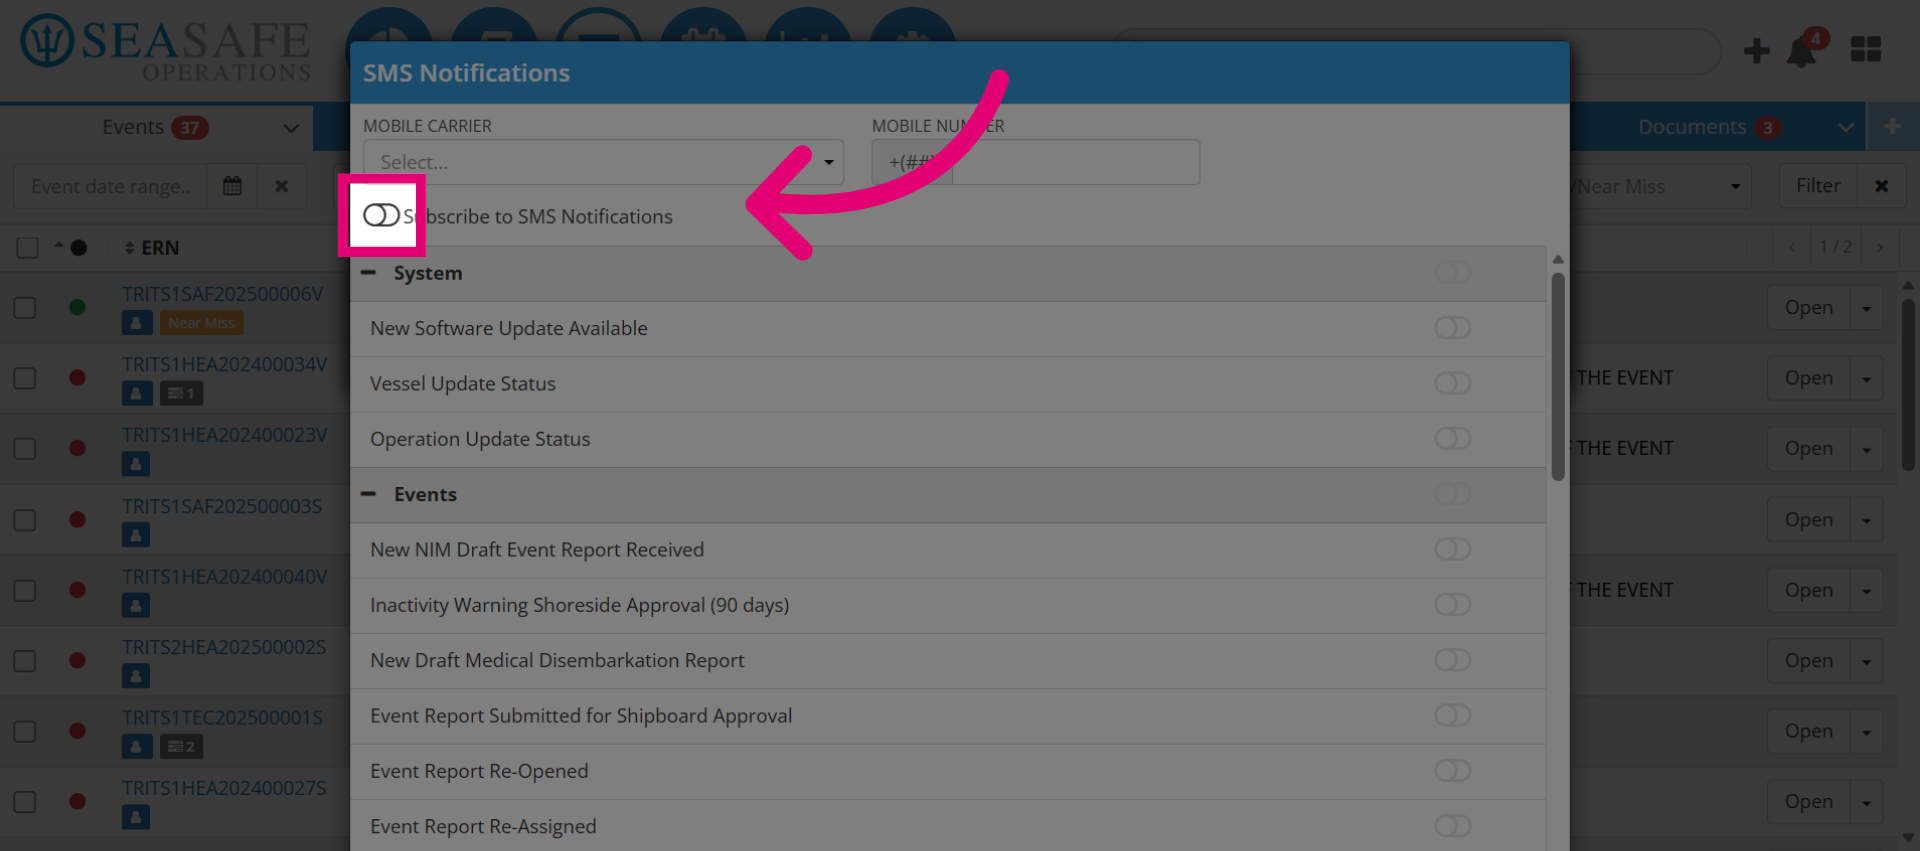The width and height of the screenshot is (1920, 851).
Task: Click comments badge under TRITS1TEC202500001S
Action: point(181,746)
